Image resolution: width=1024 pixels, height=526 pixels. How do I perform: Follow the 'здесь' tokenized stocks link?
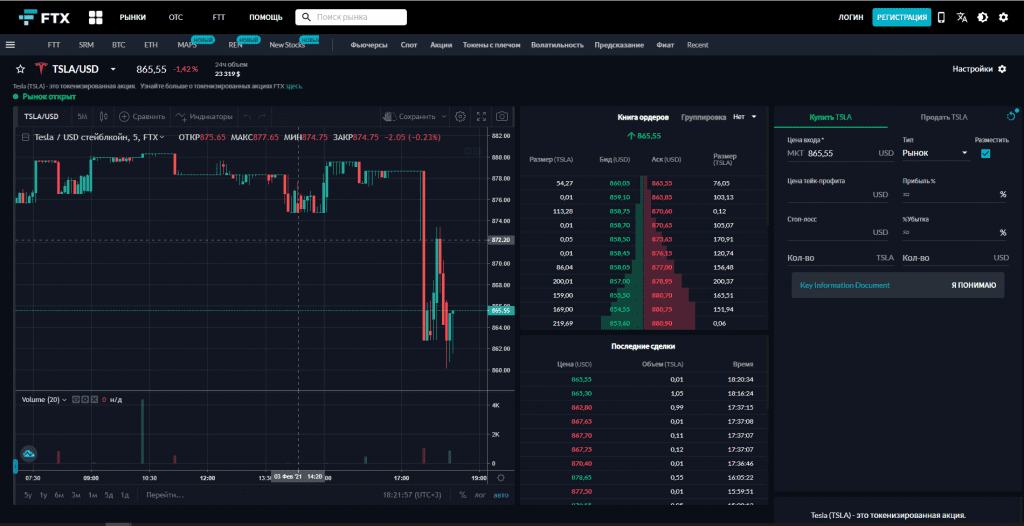[294, 86]
